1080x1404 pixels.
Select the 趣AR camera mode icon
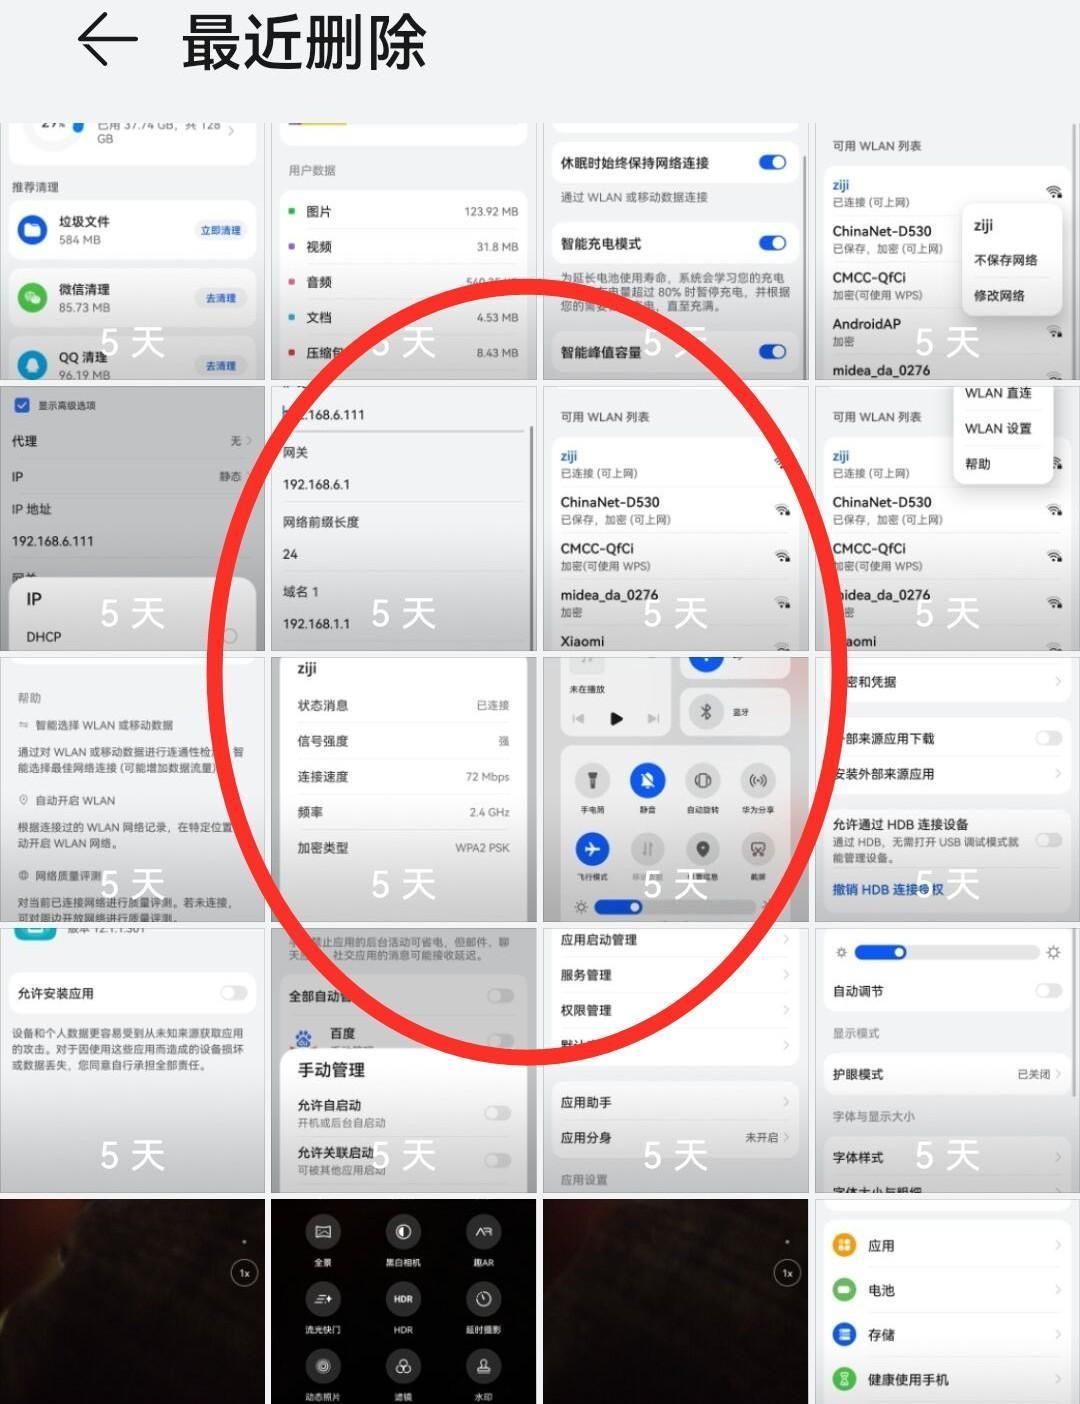point(483,1232)
